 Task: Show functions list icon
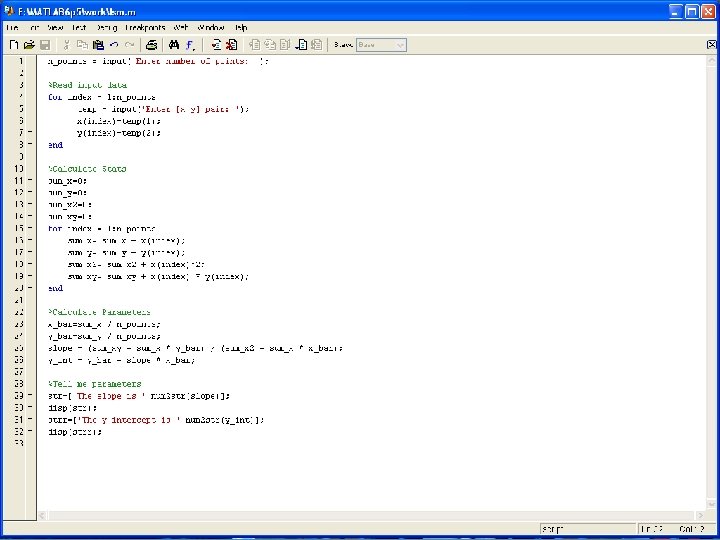click(190, 45)
